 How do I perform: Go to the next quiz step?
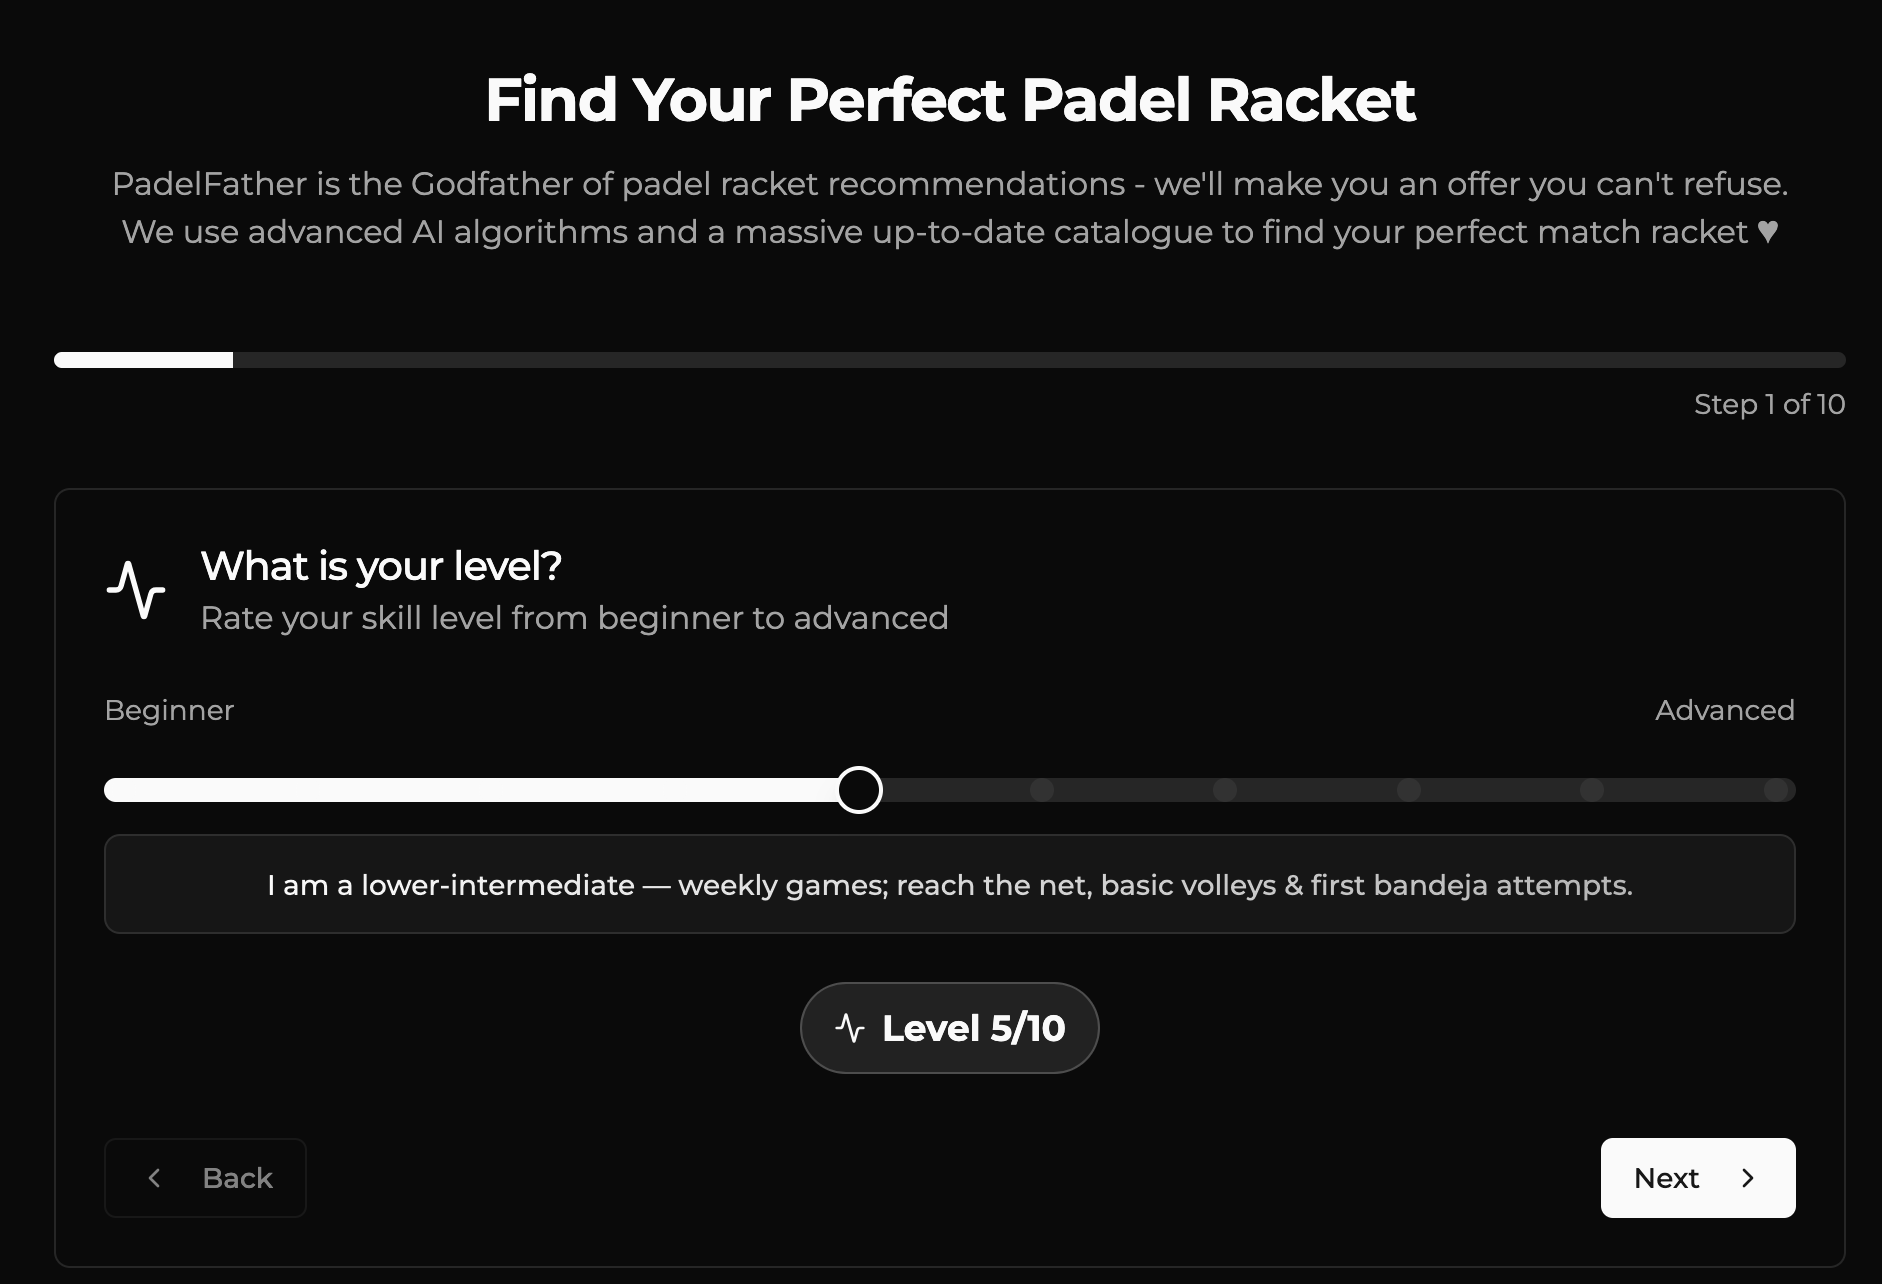(x=1698, y=1178)
